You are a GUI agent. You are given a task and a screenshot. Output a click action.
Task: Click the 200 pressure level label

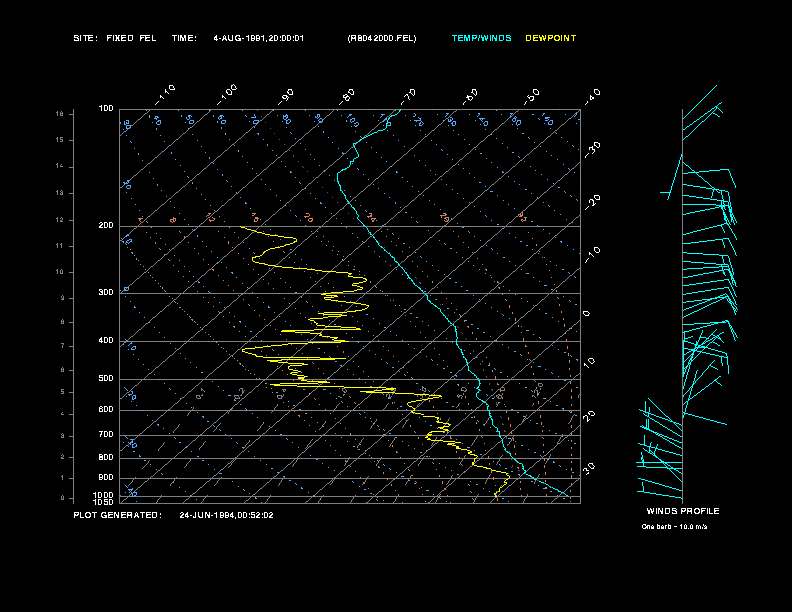click(106, 226)
